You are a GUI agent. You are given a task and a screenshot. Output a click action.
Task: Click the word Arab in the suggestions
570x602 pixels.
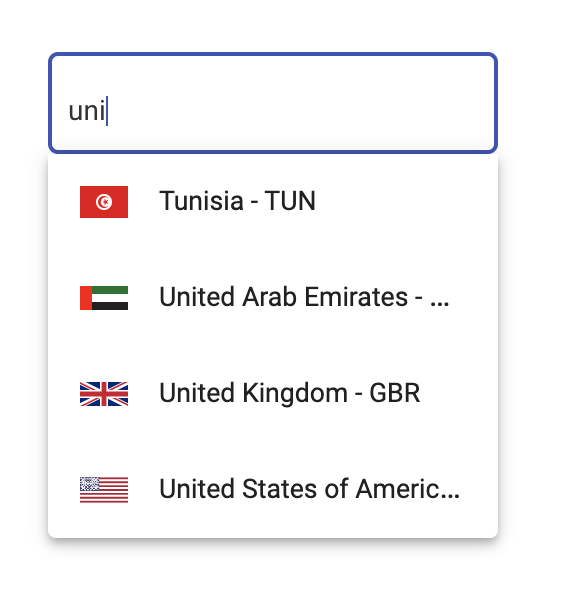pos(269,297)
